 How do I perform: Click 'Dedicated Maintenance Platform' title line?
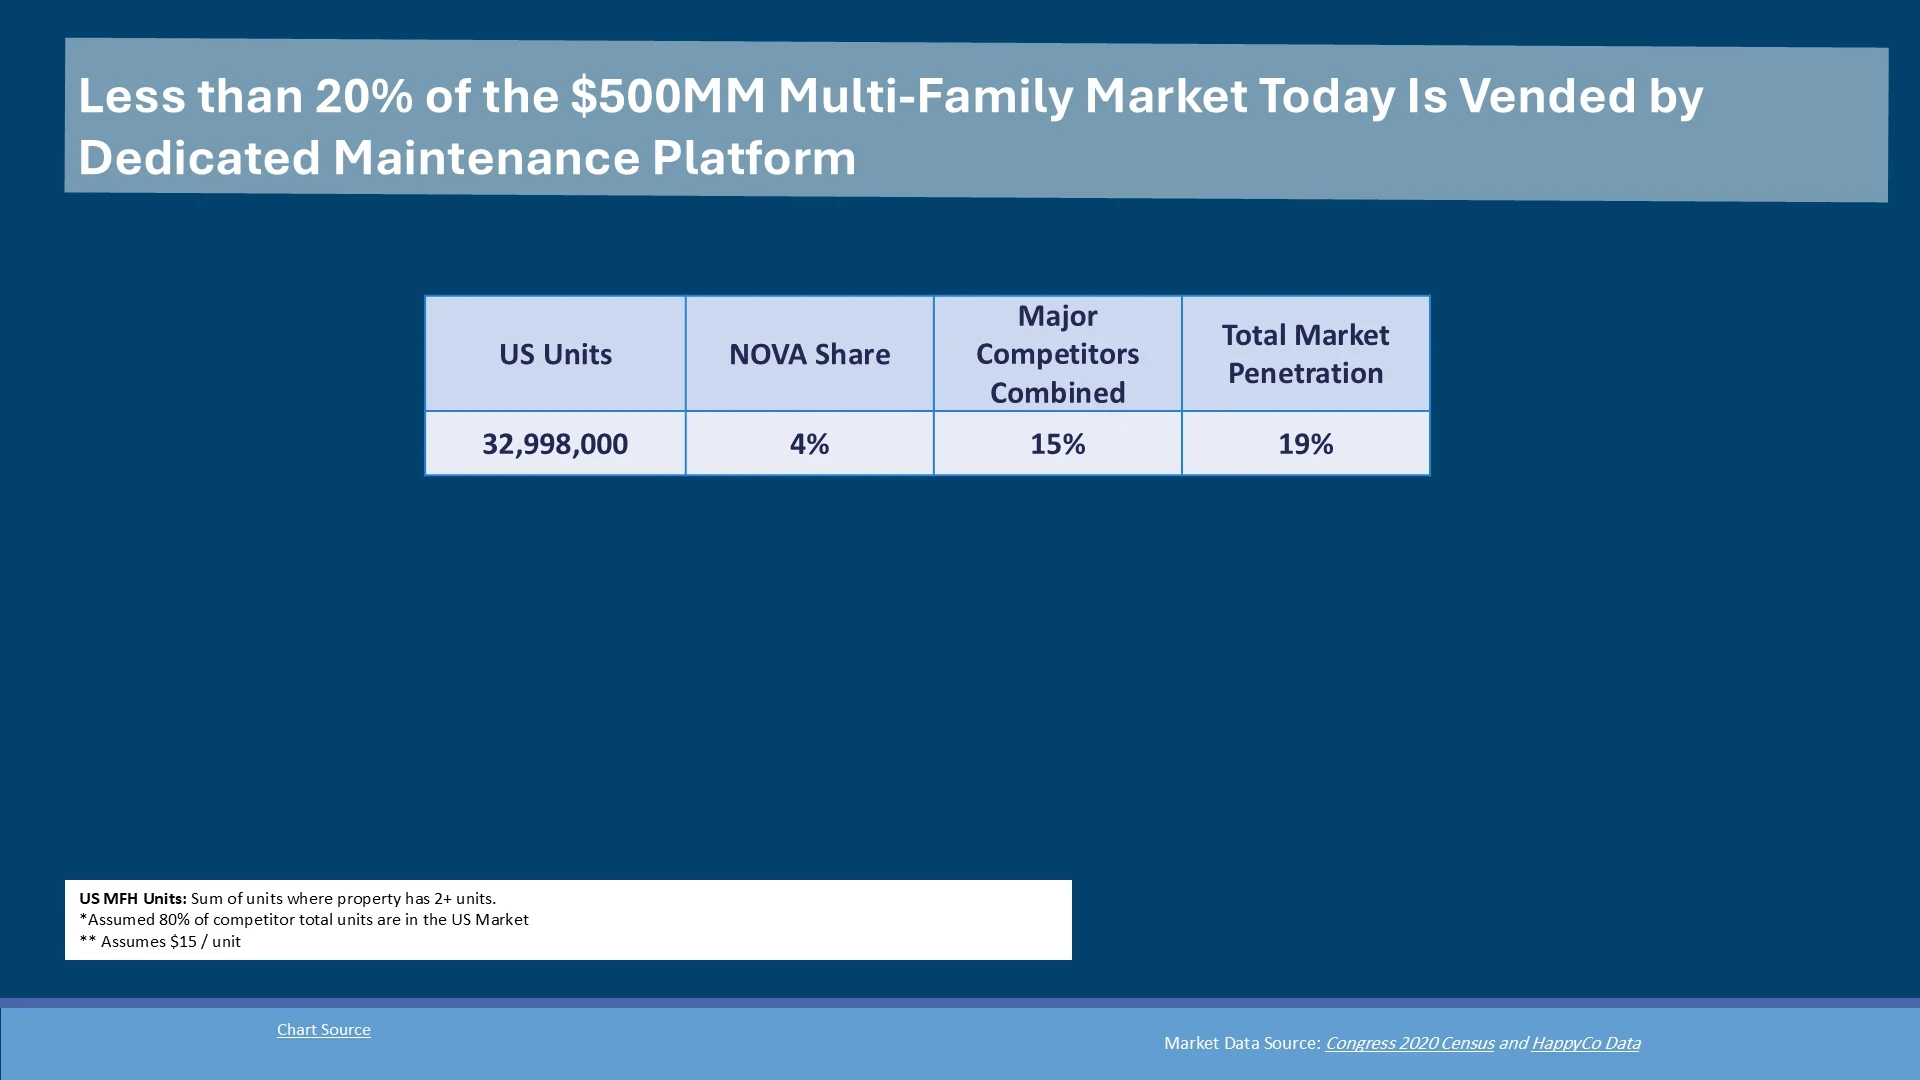point(467,158)
